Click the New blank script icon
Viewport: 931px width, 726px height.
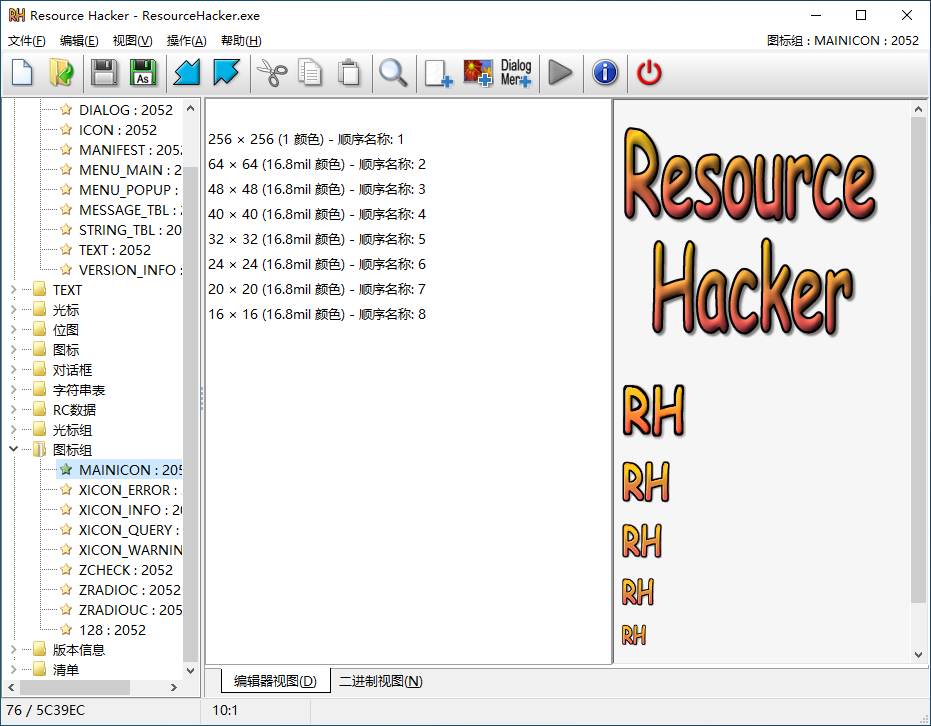tap(22, 73)
